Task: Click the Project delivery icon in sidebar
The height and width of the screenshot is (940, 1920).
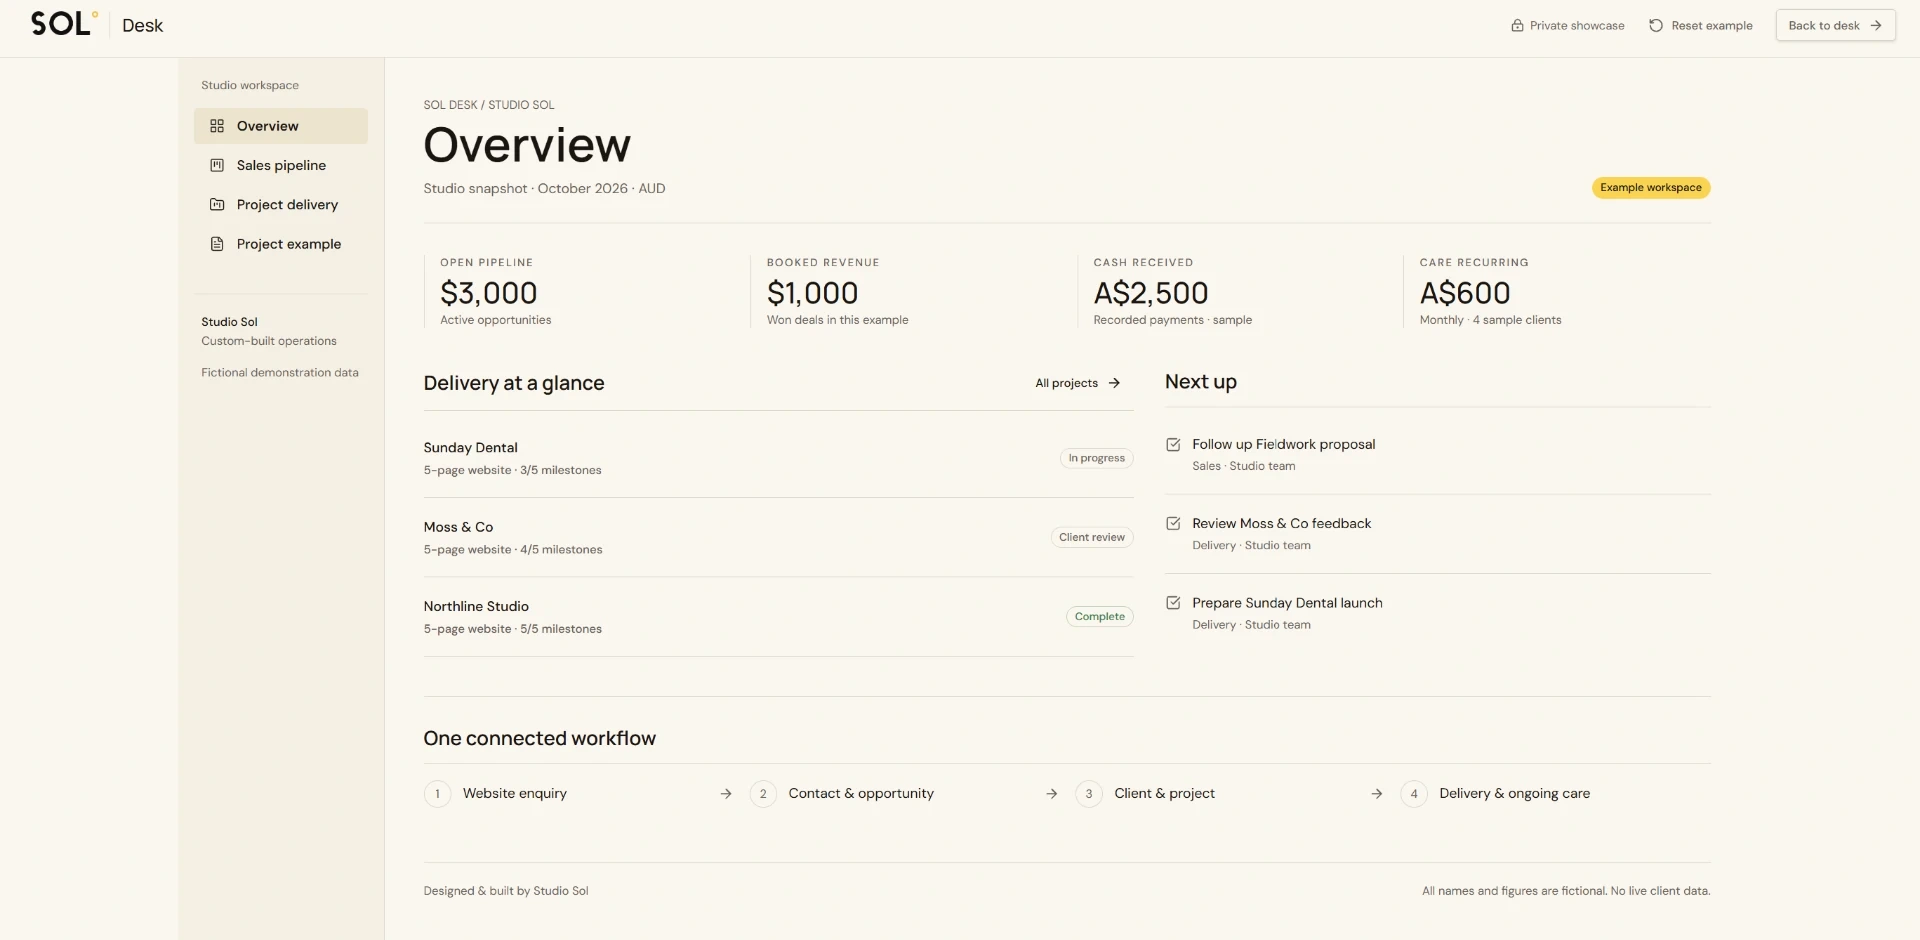Action: click(217, 204)
